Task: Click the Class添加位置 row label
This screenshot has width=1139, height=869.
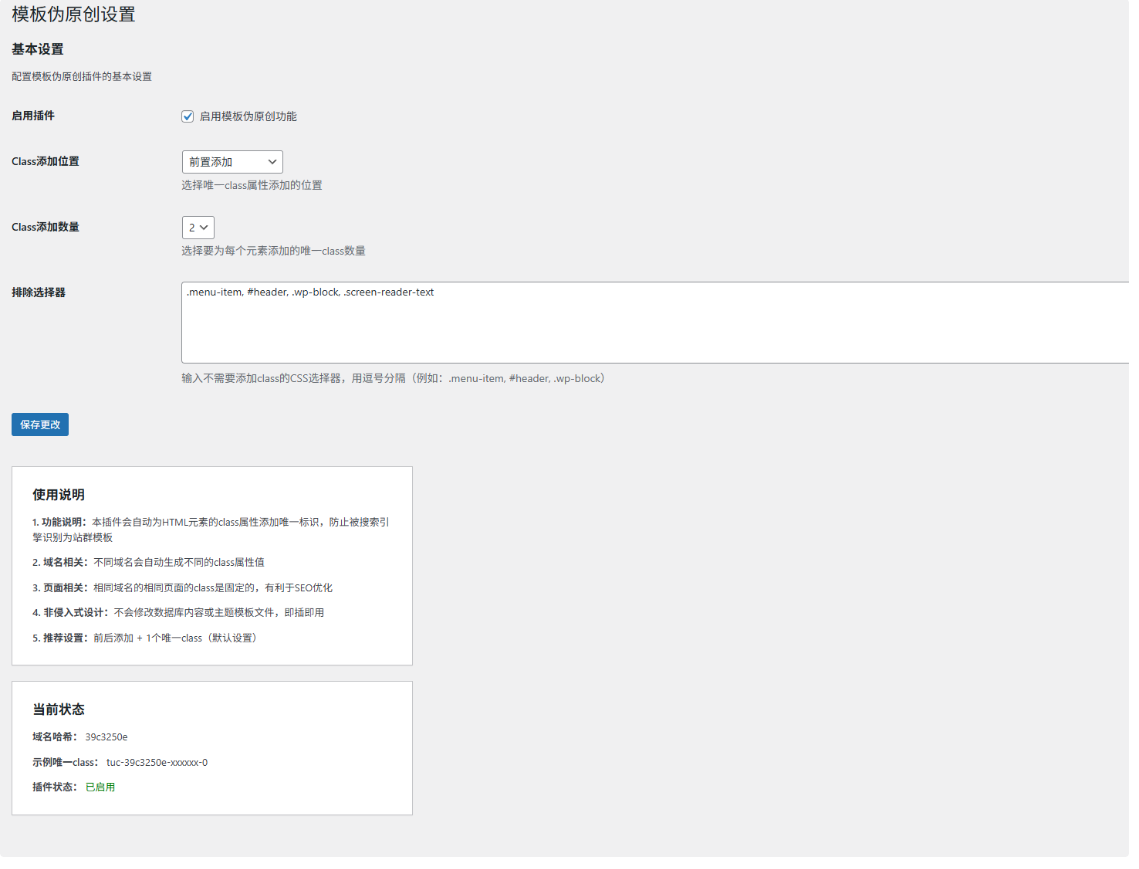Action: click(x=45, y=161)
